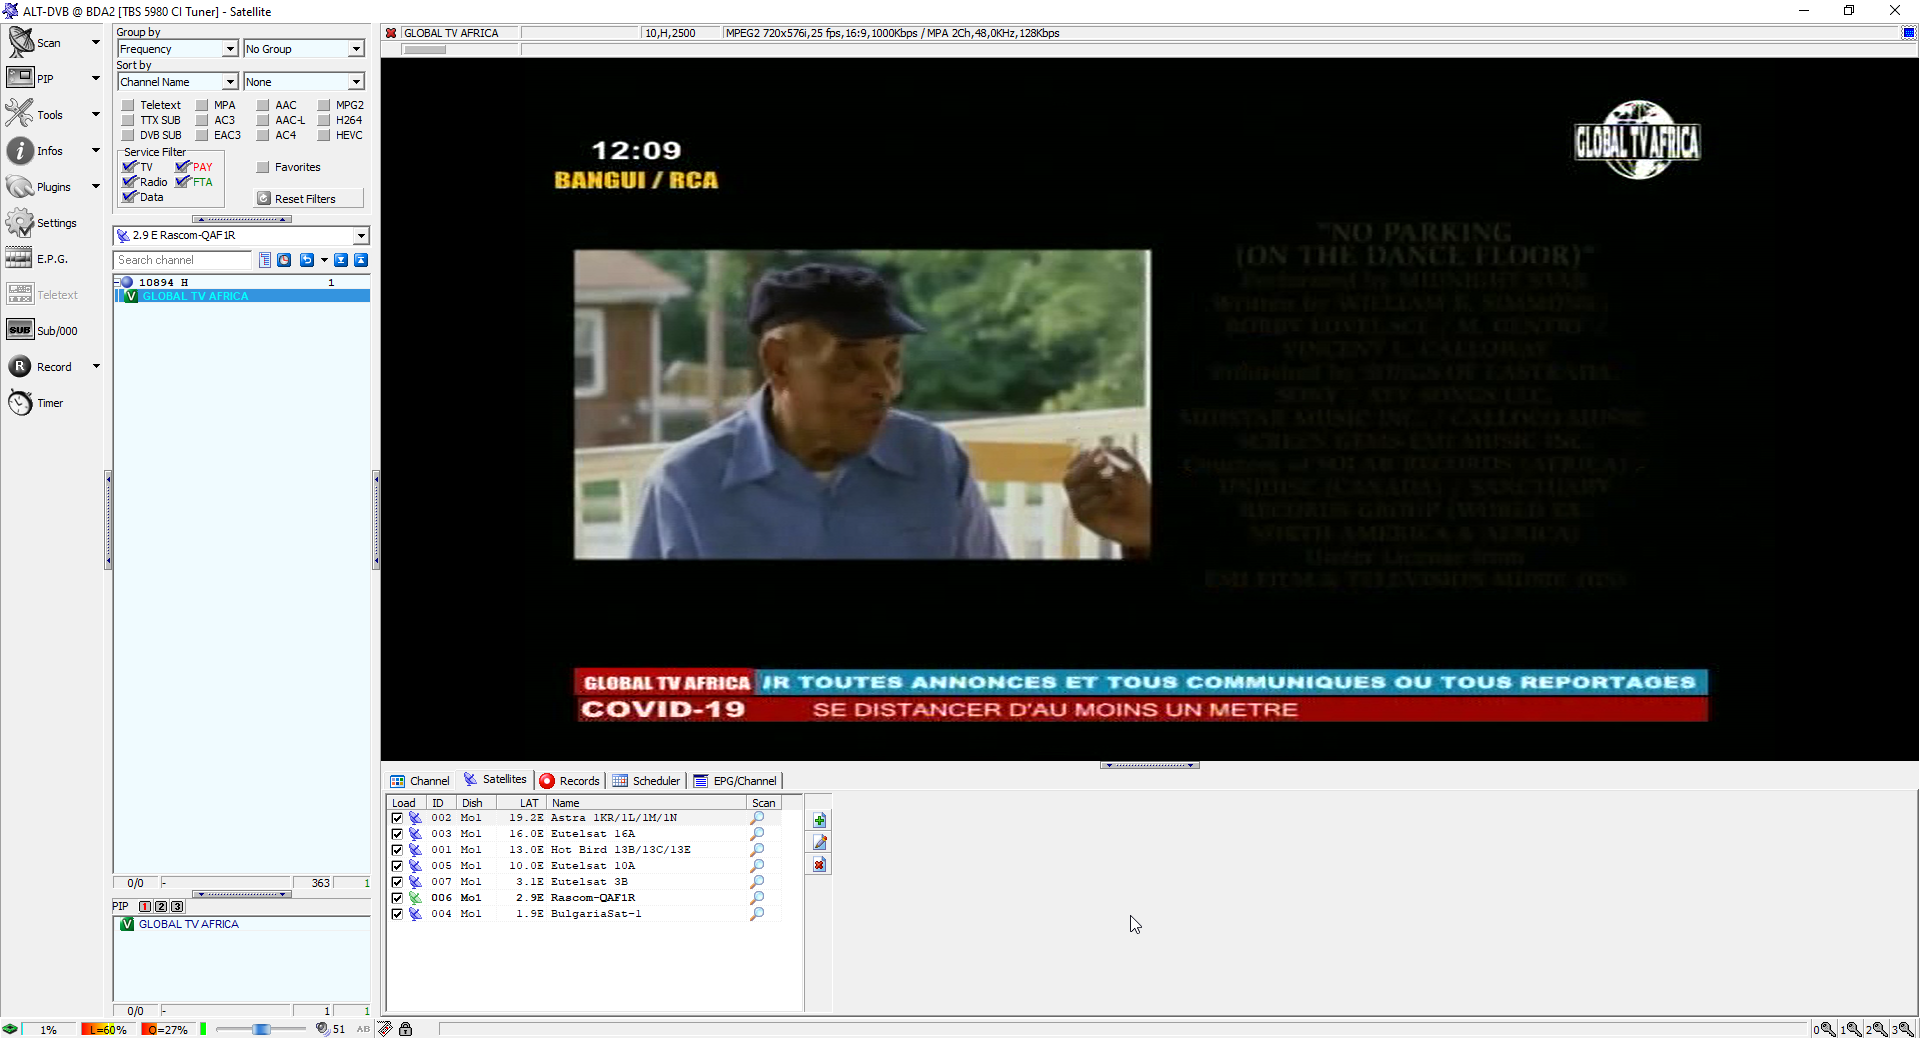This screenshot has height=1038, width=1920.
Task: Open the arrow menu next to return icon
Action: (x=324, y=260)
